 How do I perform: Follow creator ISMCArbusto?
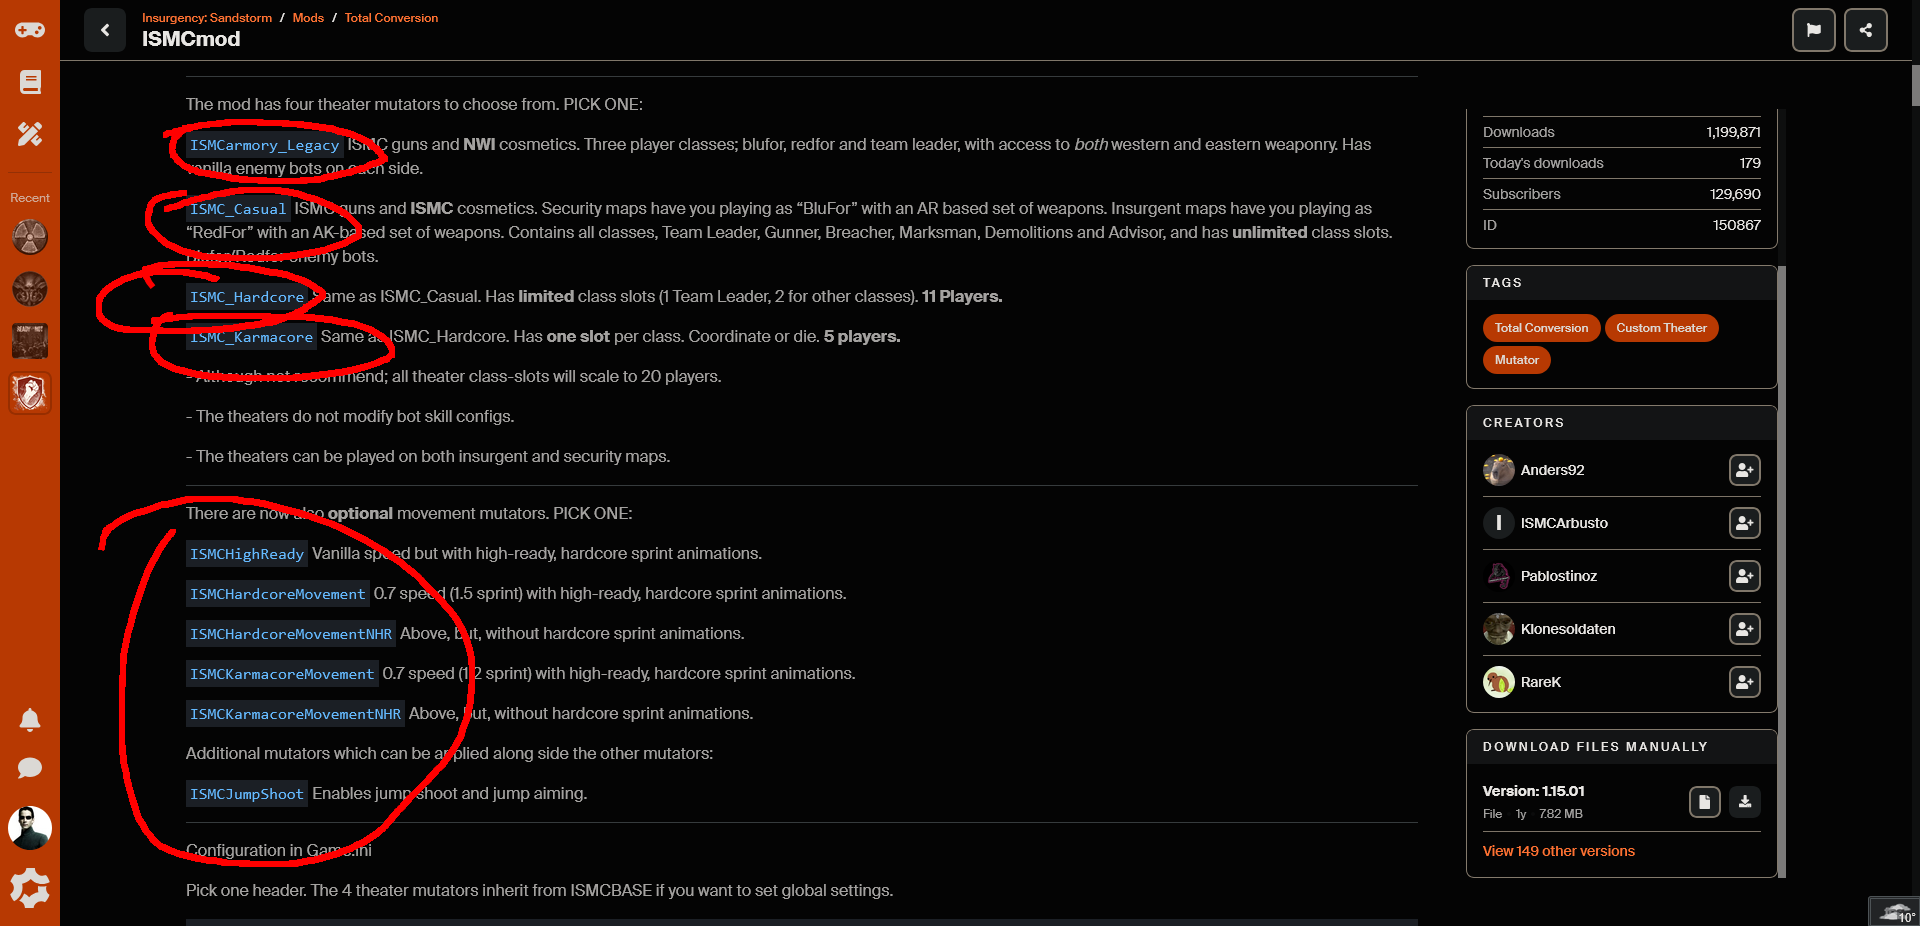point(1744,523)
